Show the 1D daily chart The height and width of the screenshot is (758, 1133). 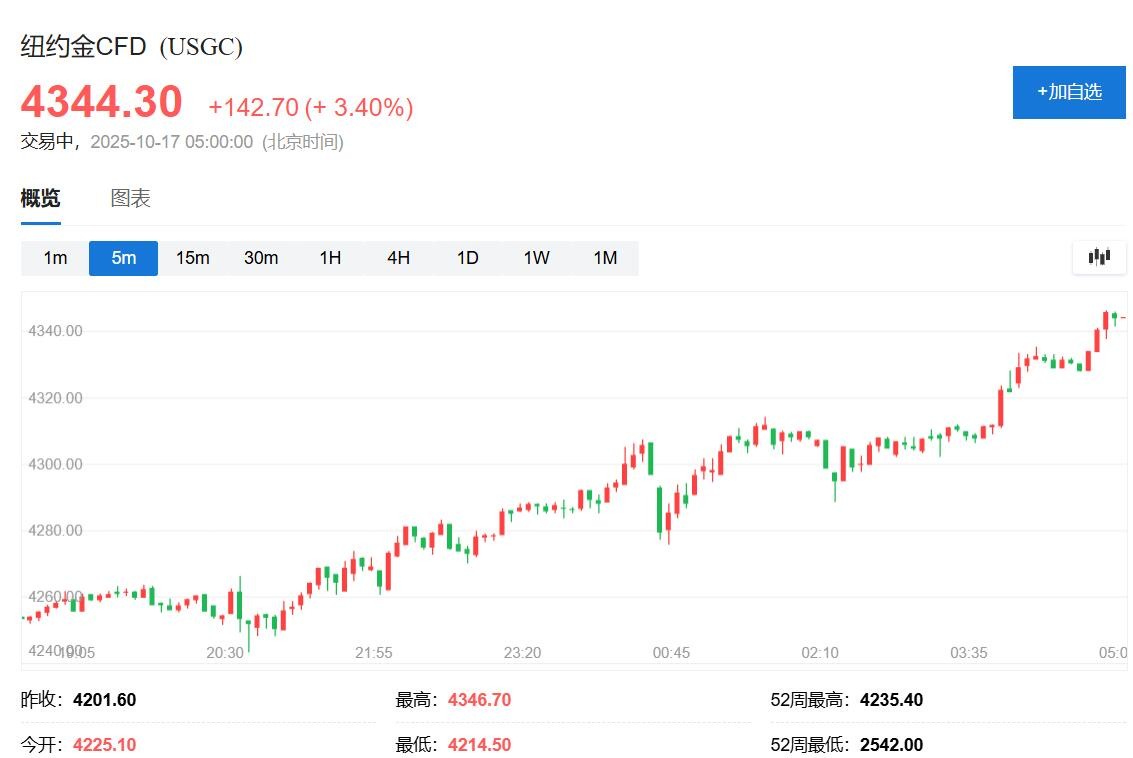(467, 258)
